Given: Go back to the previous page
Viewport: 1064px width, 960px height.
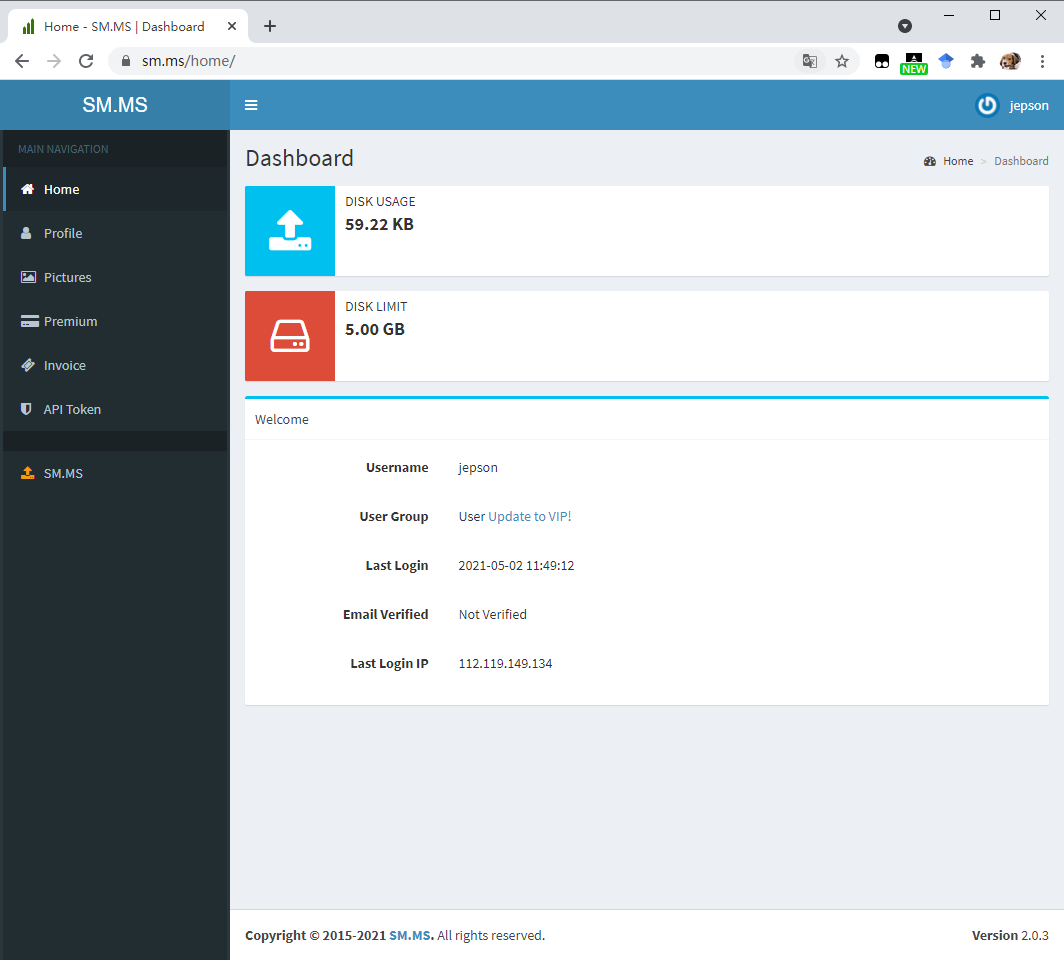Looking at the screenshot, I should (x=22, y=61).
